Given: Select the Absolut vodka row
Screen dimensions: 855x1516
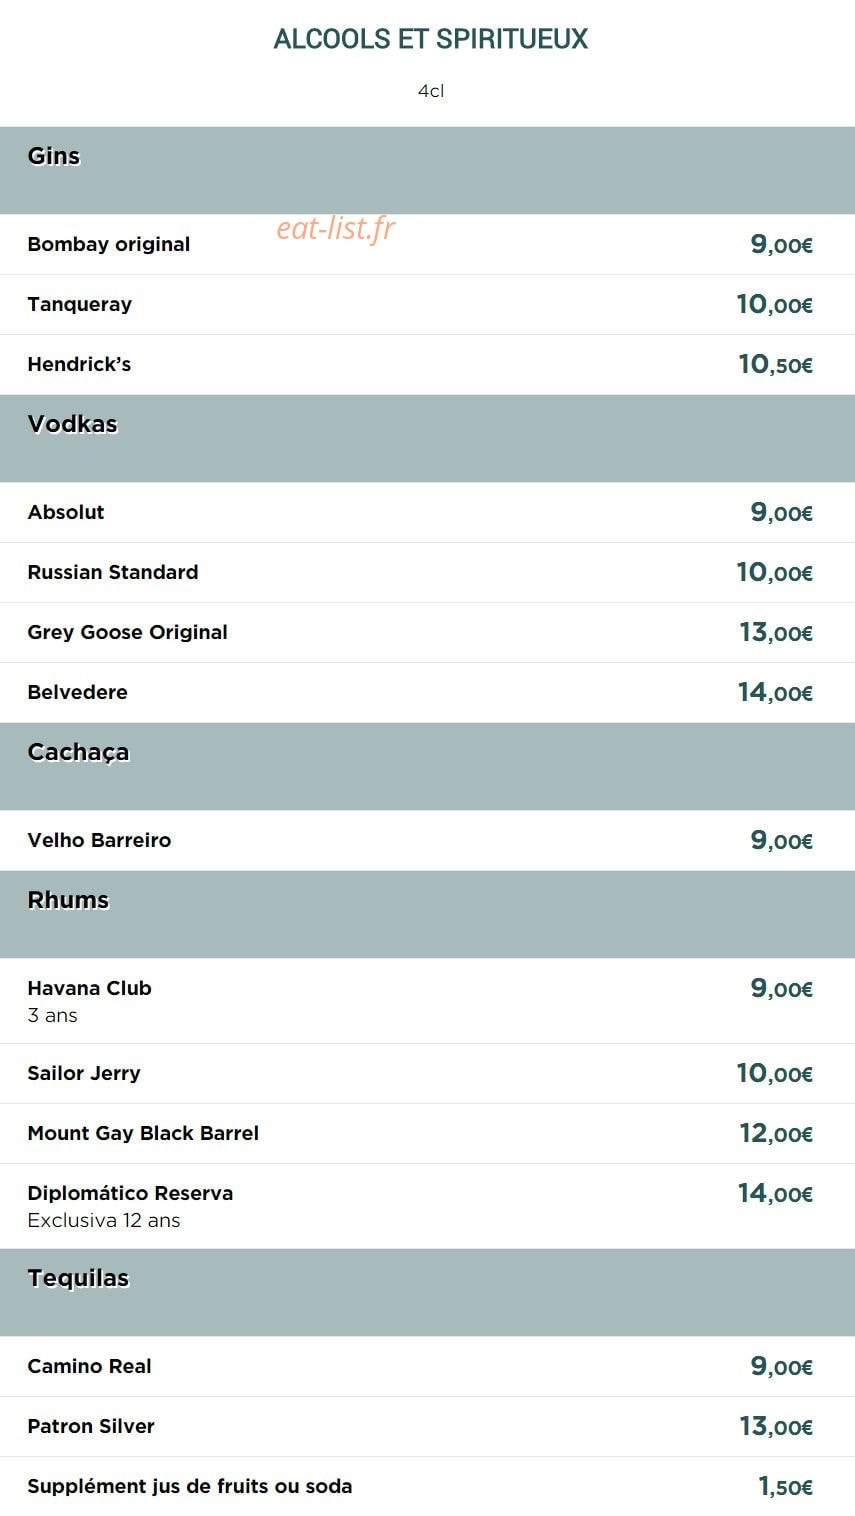Looking at the screenshot, I should 427,512.
